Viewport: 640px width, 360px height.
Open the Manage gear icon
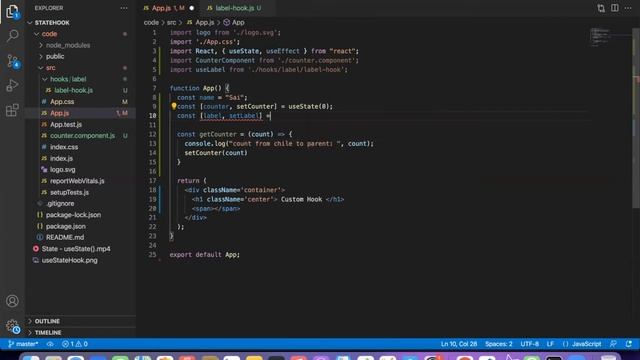[x=12, y=326]
